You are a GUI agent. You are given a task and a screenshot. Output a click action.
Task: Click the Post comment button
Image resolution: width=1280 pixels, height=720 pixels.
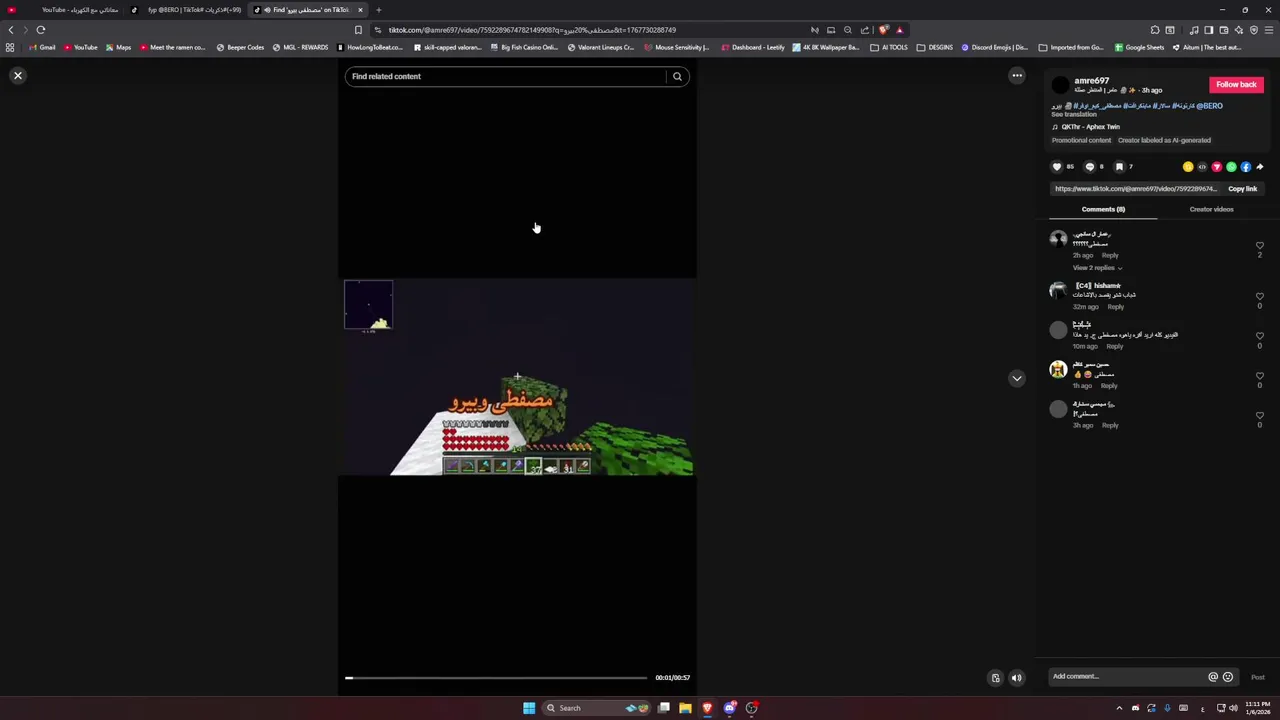tap(1258, 677)
